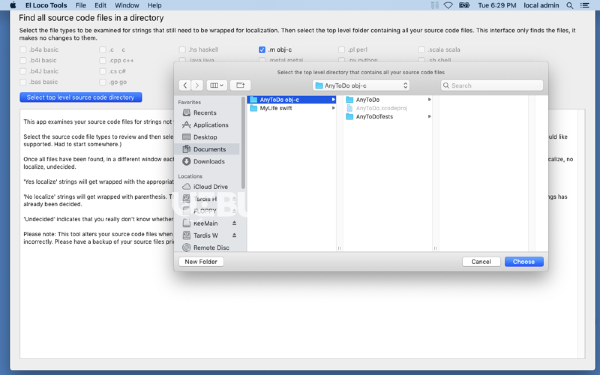This screenshot has width=600, height=375.
Task: Open the Apple menu
Action: coord(13,5)
